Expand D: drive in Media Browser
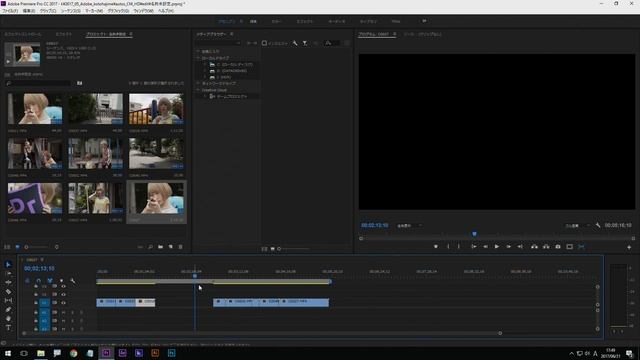Screen dimensions: 640x360 click(205, 71)
